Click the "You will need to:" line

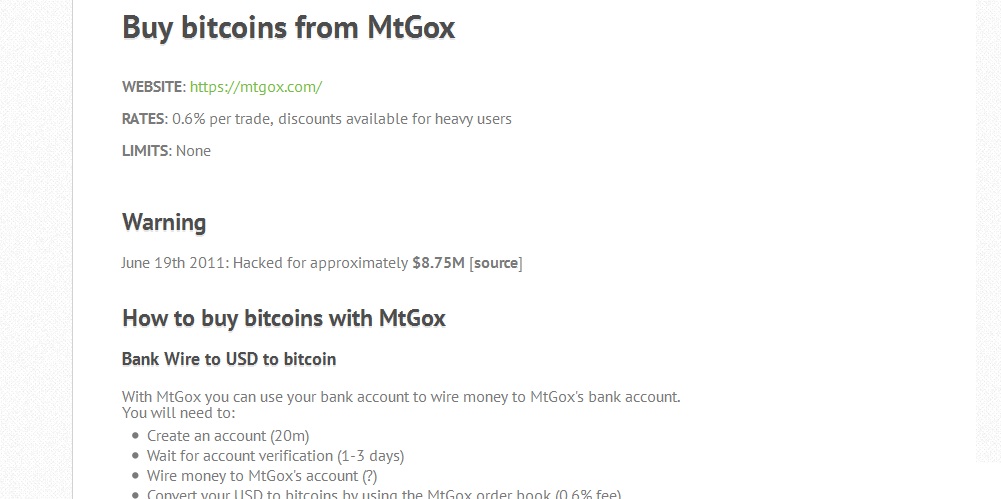[178, 412]
